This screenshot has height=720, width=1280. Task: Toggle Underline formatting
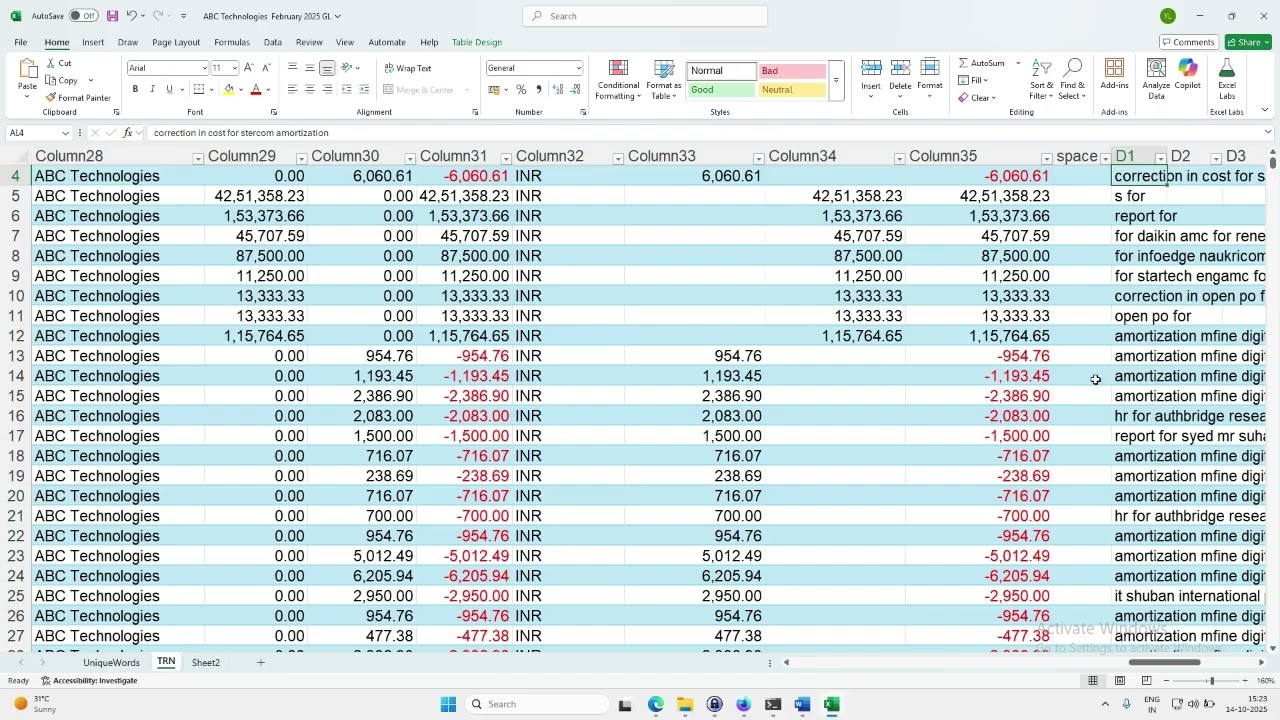pos(168,89)
